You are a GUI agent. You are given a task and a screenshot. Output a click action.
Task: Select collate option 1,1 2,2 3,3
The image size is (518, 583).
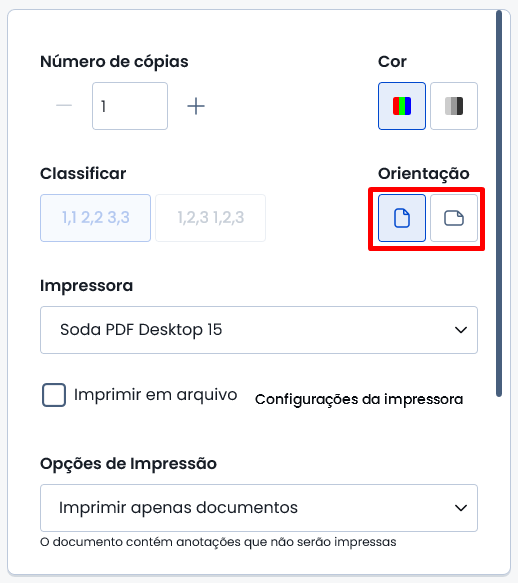click(96, 218)
